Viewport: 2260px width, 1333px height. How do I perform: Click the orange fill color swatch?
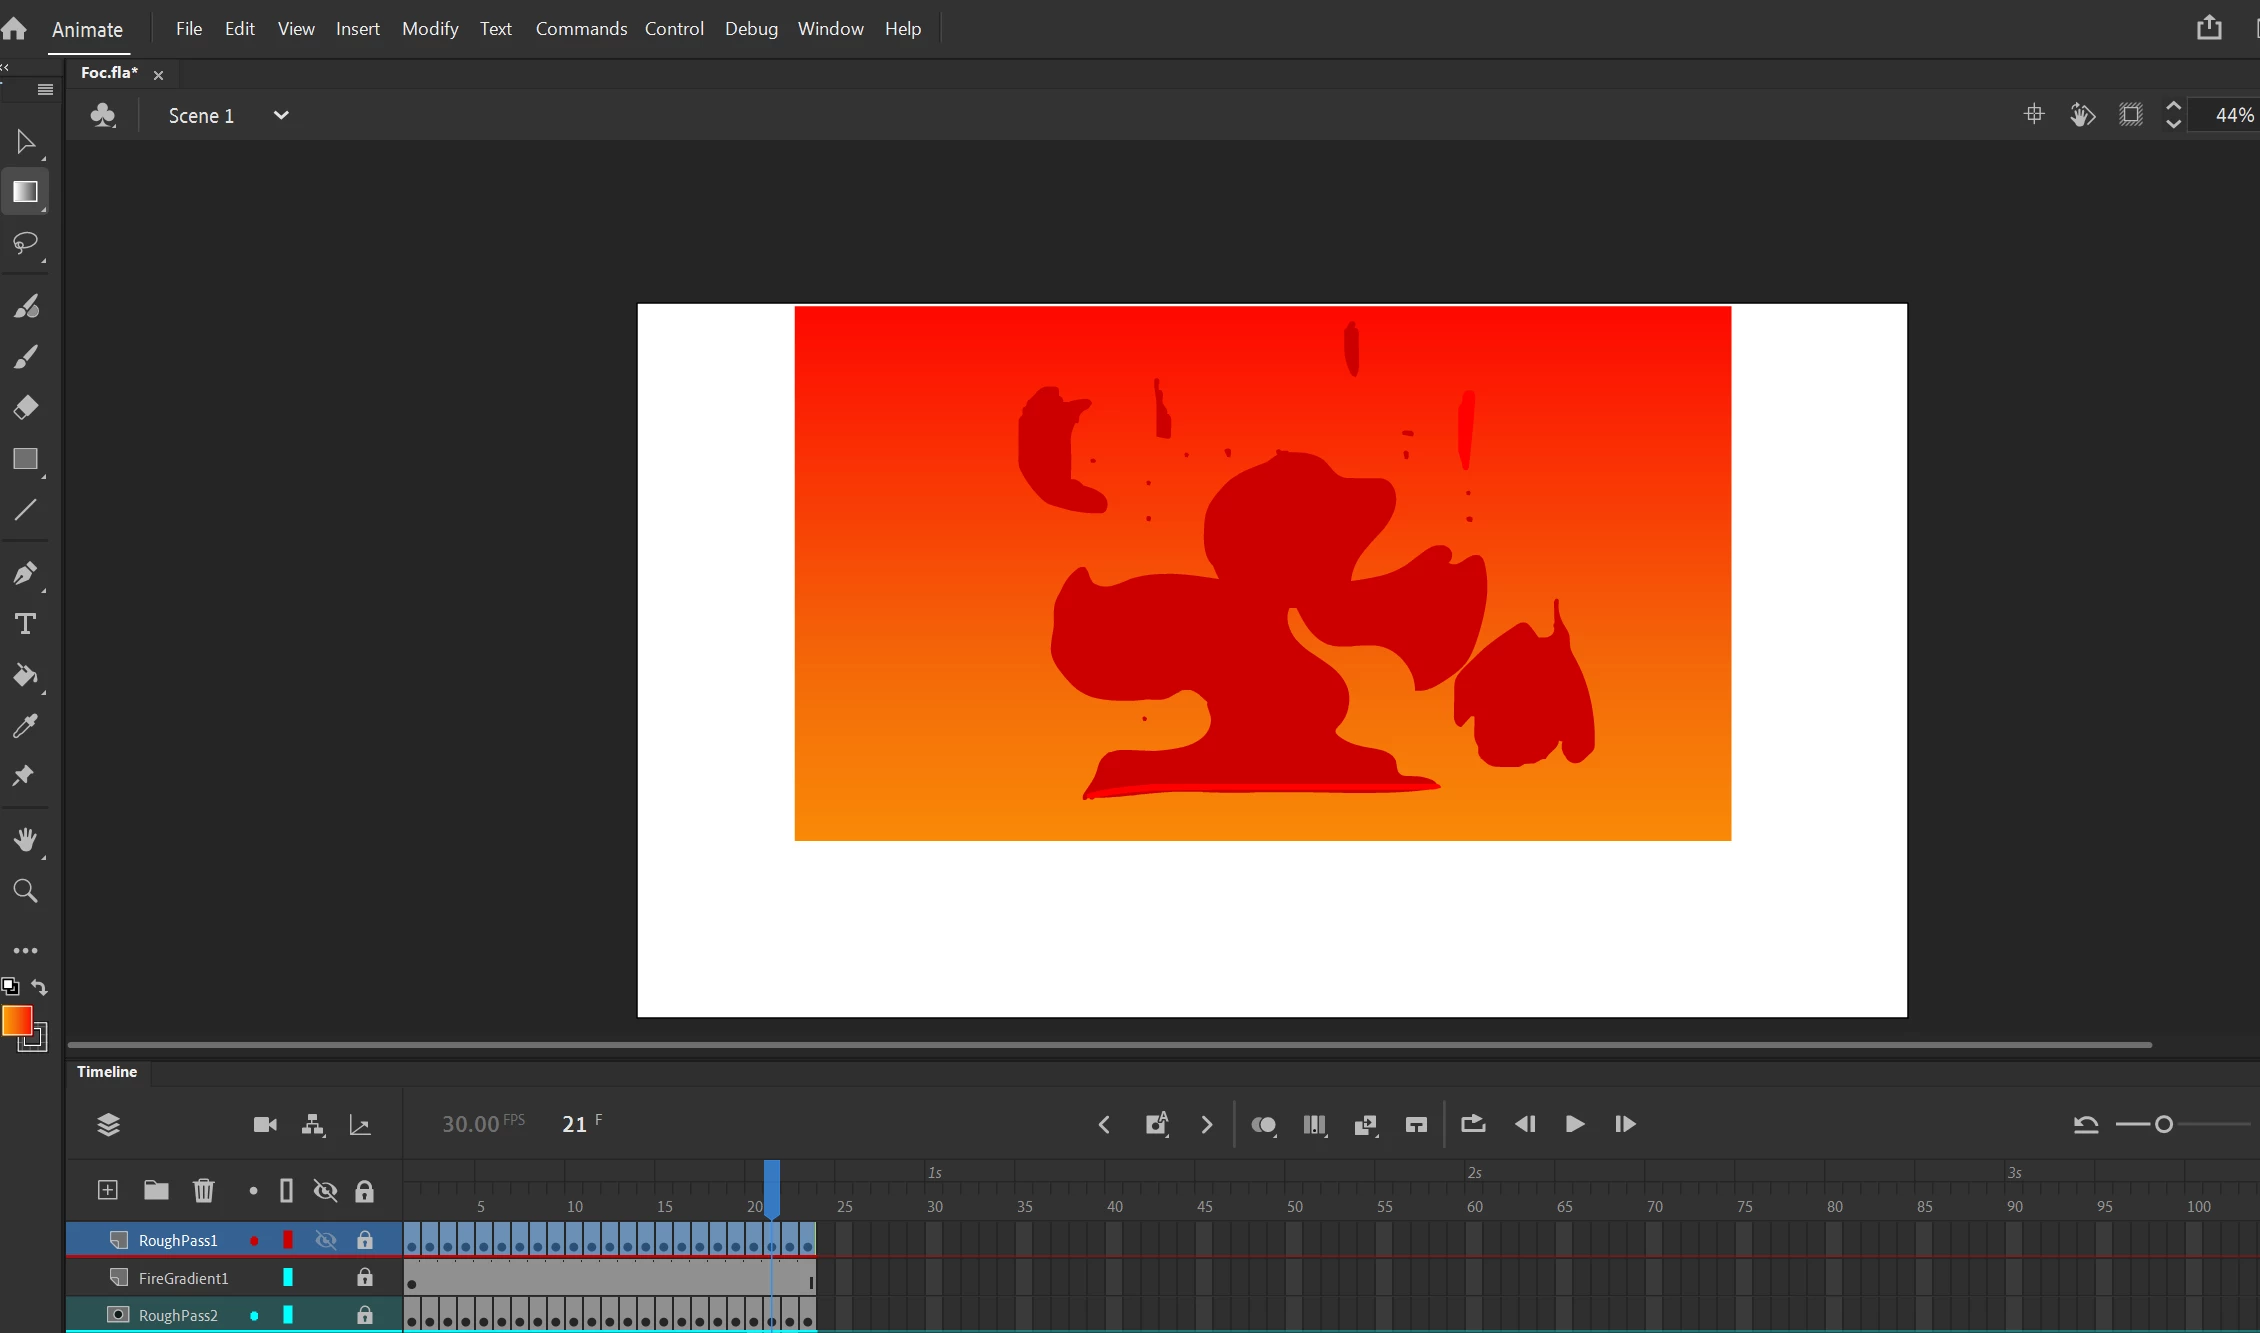pos(17,1020)
